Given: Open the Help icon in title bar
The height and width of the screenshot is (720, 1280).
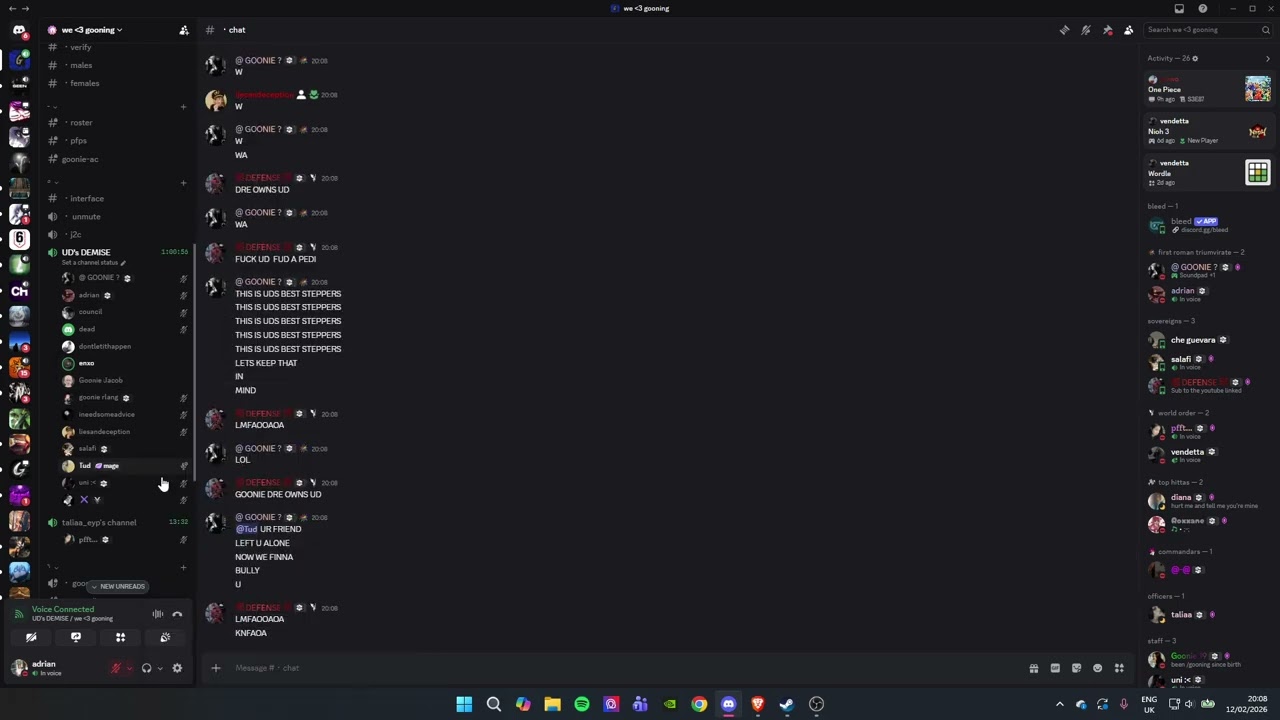Looking at the screenshot, I should point(1202,8).
